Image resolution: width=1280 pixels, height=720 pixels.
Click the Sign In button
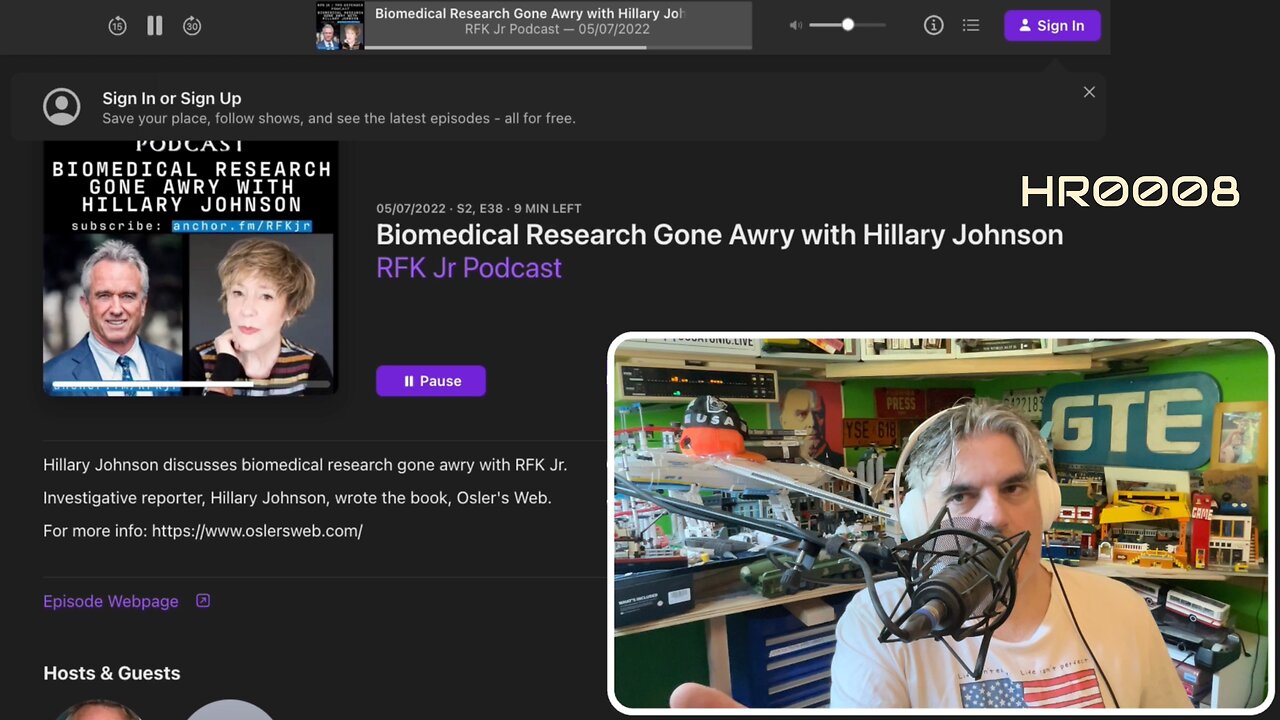coord(1052,26)
